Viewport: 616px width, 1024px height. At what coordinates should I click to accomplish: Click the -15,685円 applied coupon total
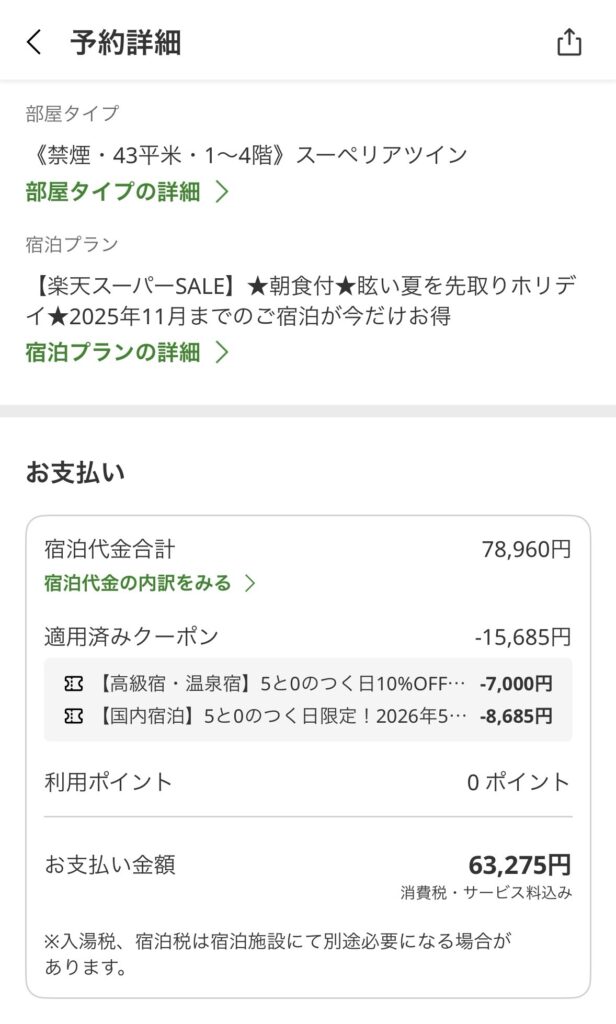click(x=523, y=637)
